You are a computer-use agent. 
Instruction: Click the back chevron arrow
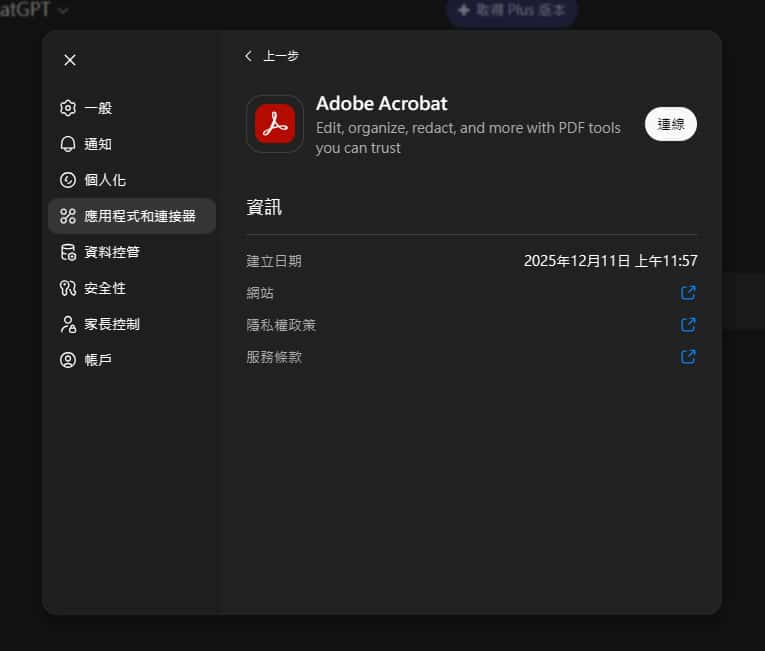tap(249, 56)
